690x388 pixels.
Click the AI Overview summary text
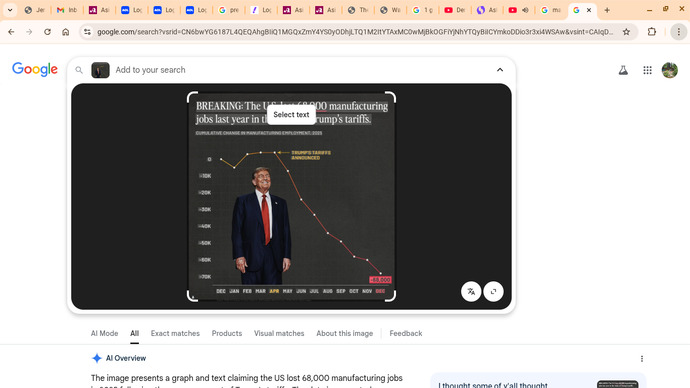246,382
